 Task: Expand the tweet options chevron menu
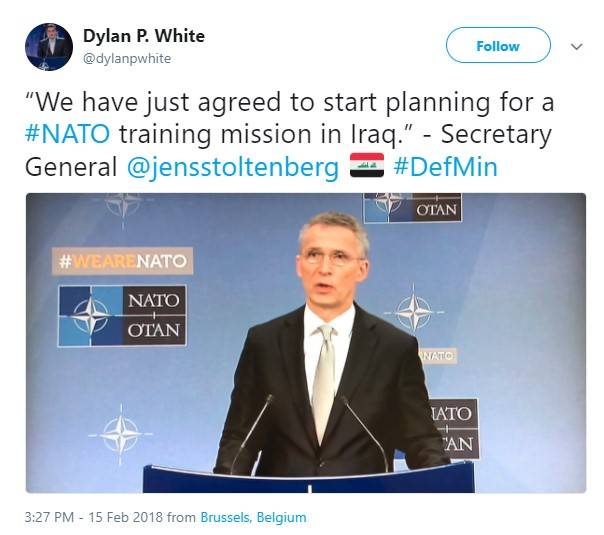(x=576, y=47)
